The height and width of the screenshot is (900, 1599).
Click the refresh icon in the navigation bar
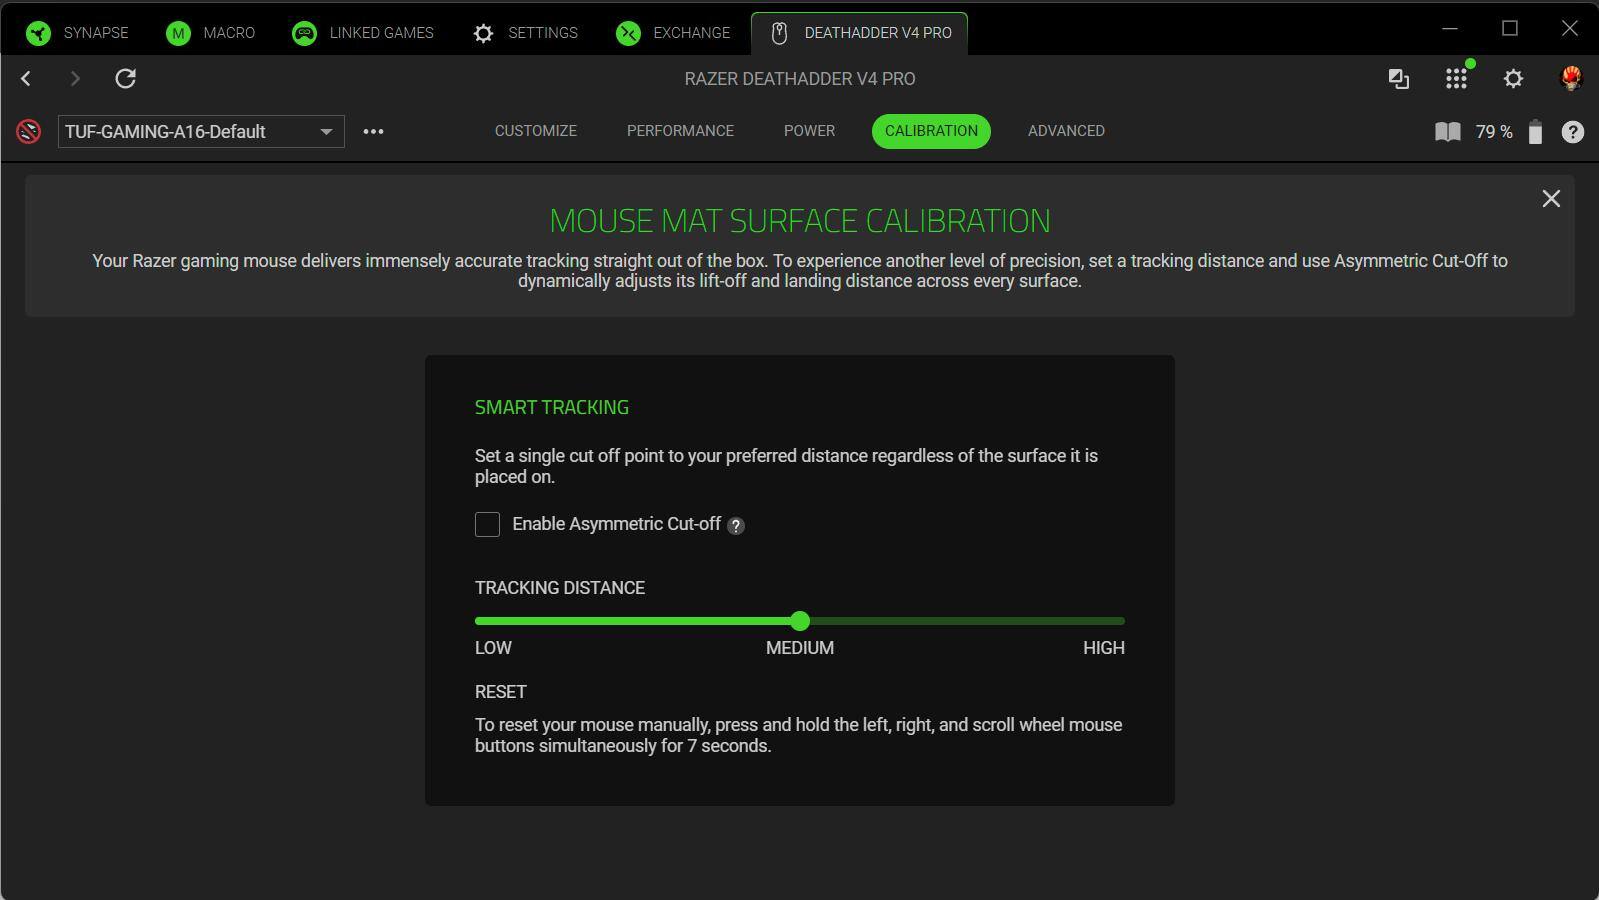125,79
